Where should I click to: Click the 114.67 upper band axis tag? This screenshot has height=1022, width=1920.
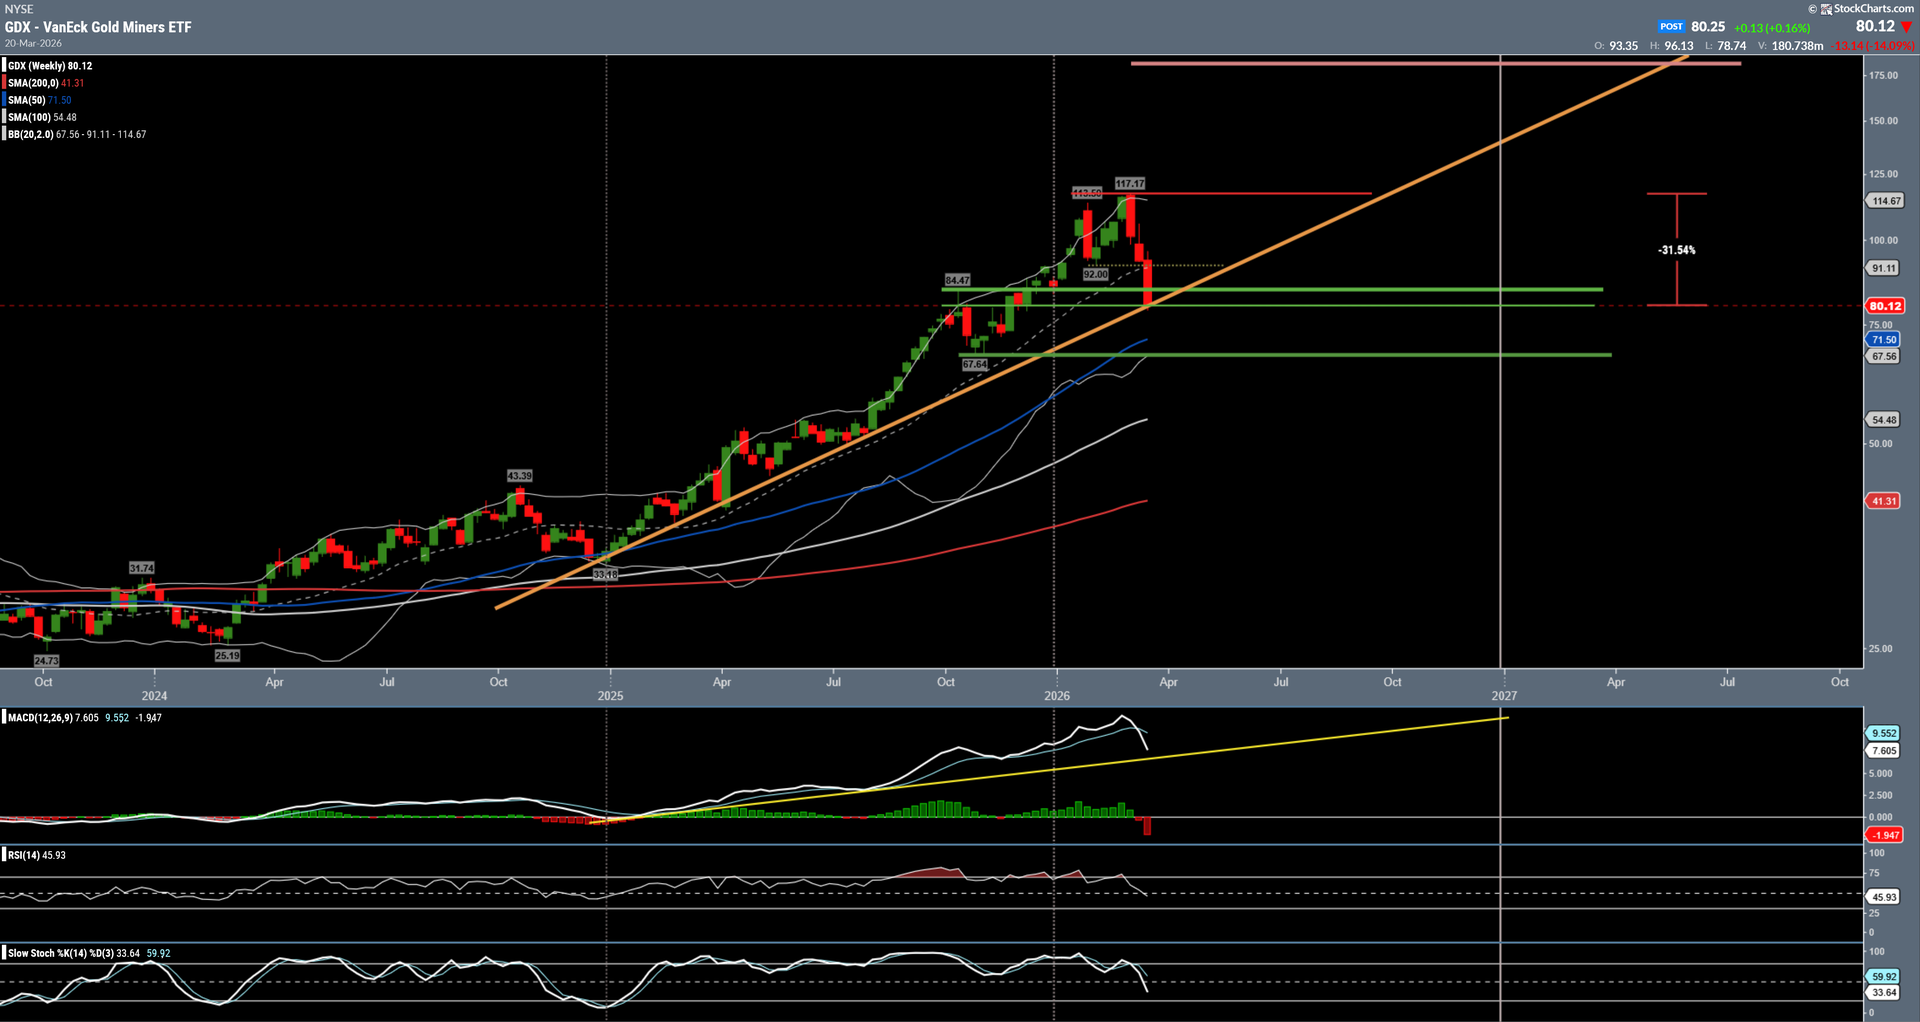(1885, 201)
